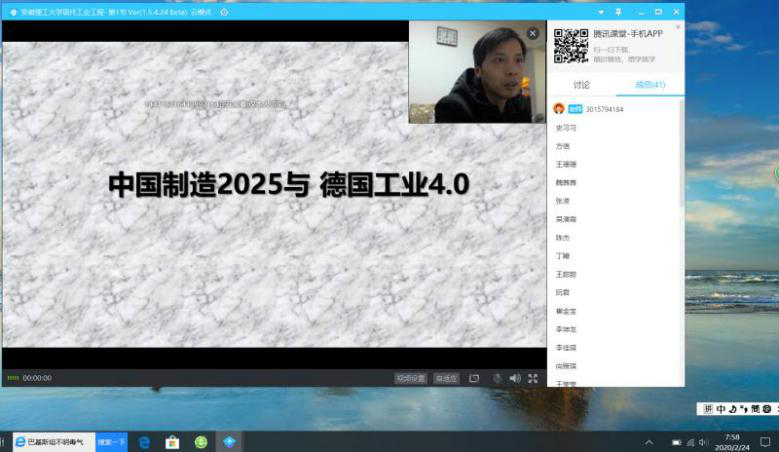Viewport: 779px width, 452px height.
Task: Open Internet Explorer from the taskbar
Action: (x=144, y=441)
